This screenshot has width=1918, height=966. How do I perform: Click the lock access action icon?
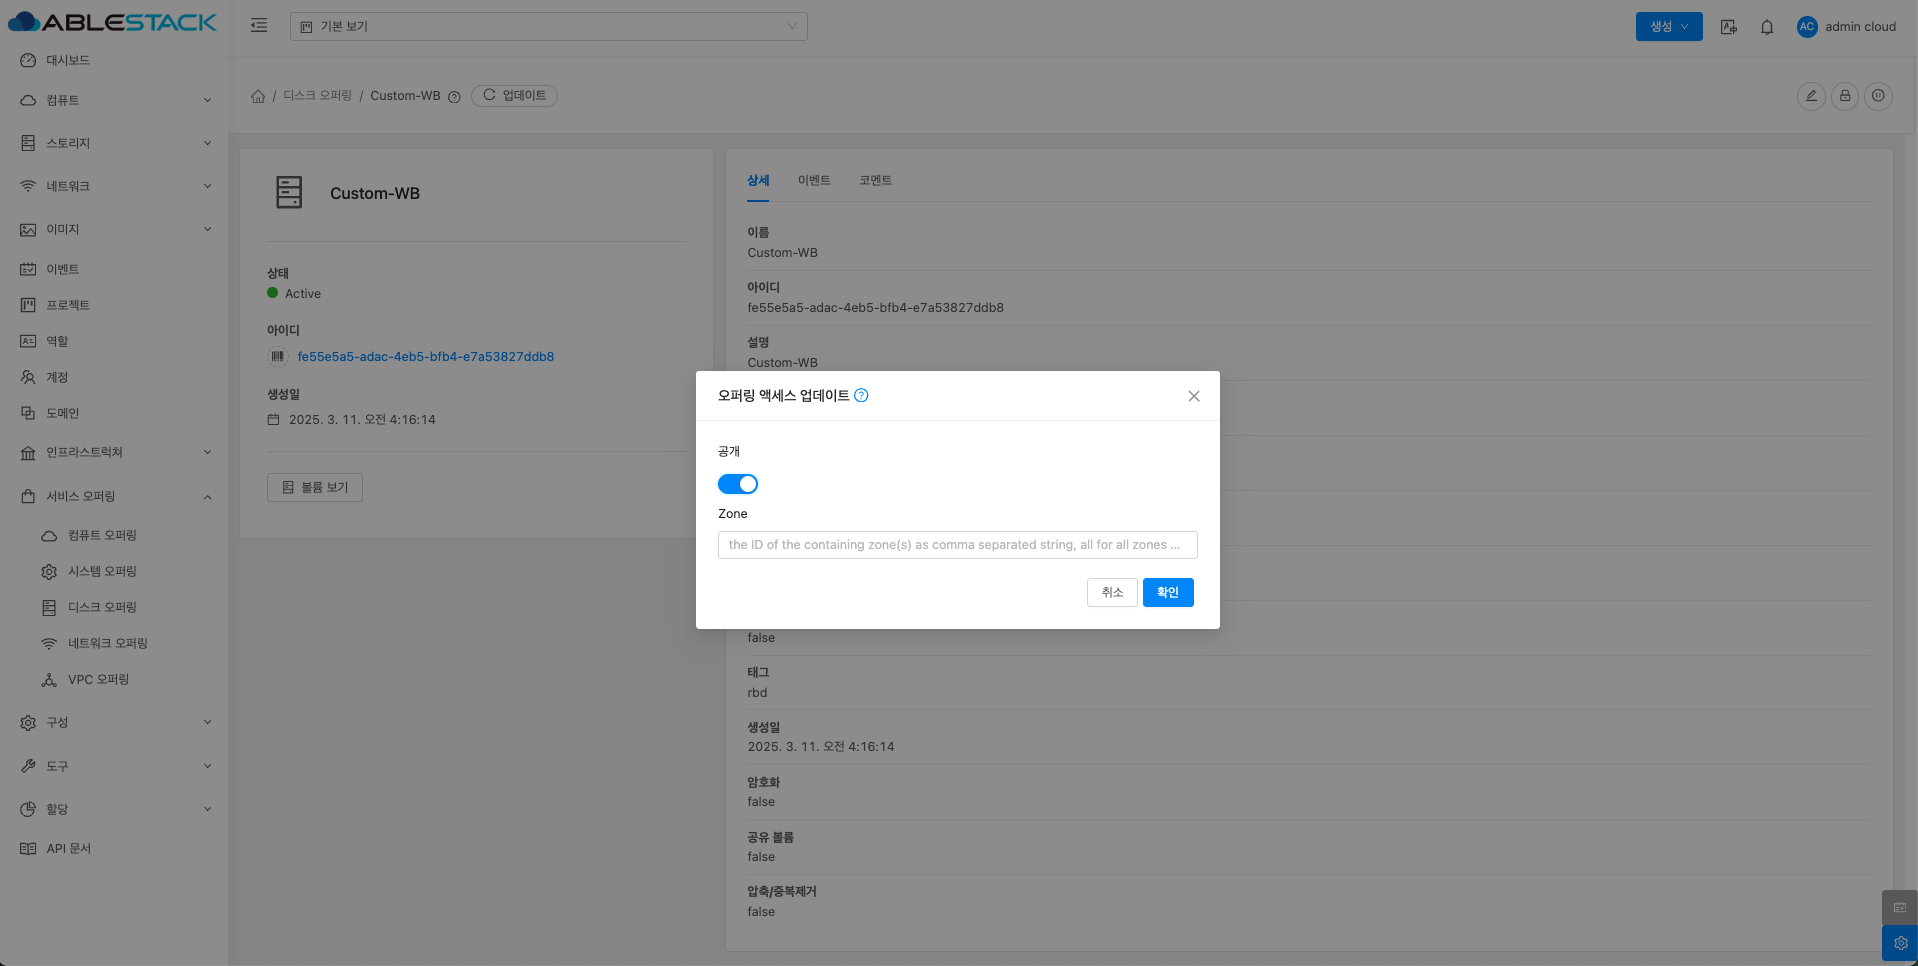pyautogui.click(x=1845, y=96)
